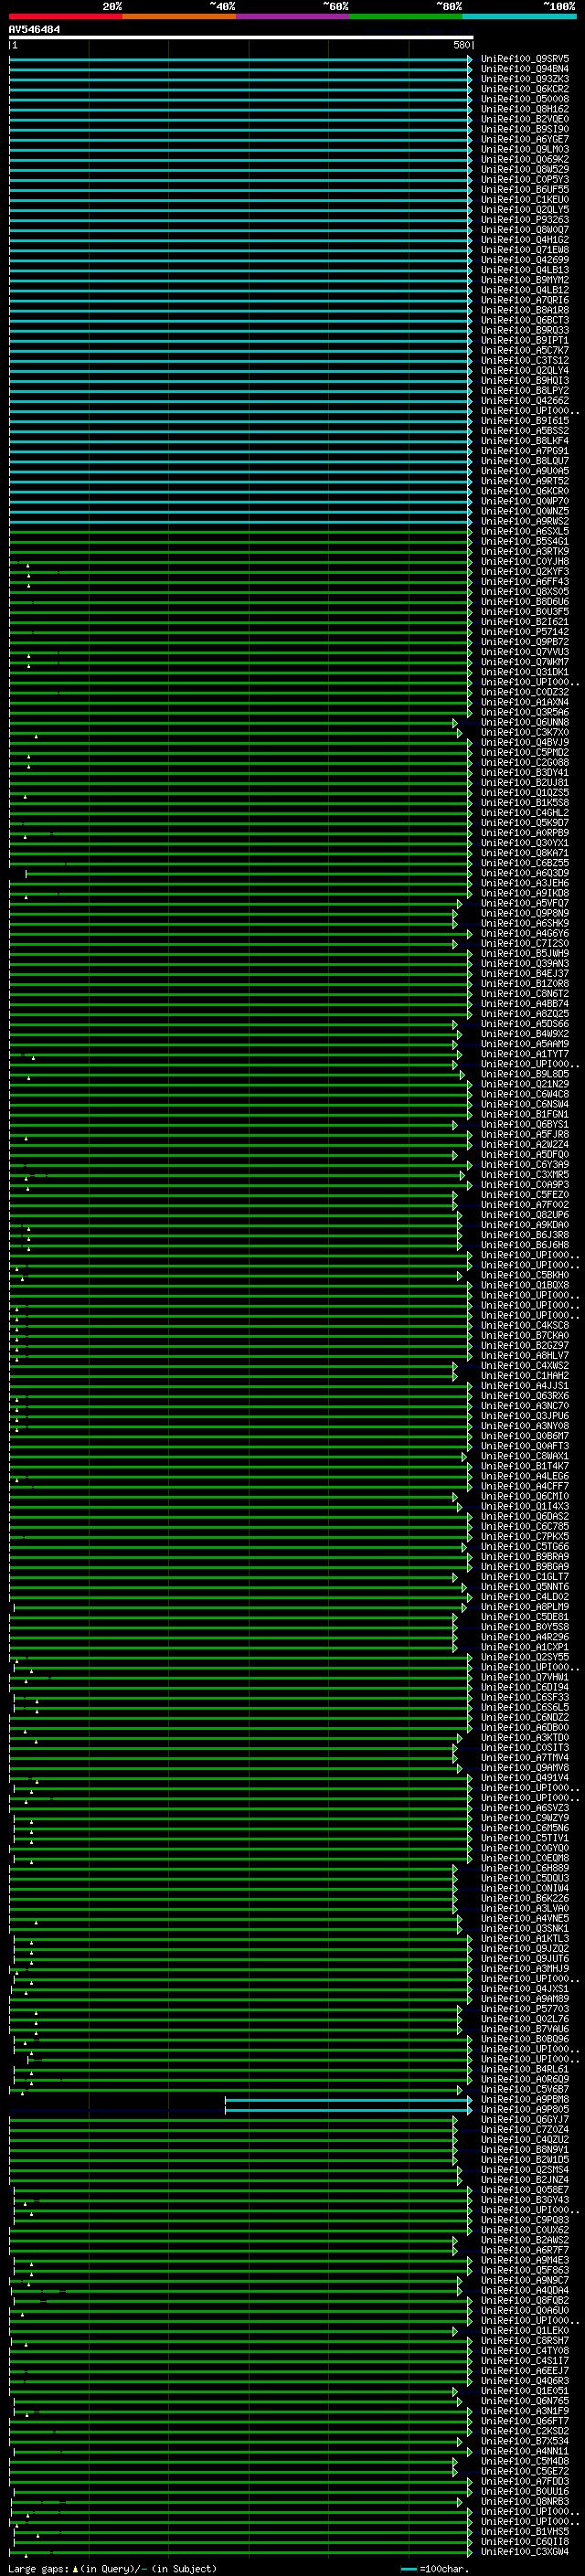Select the UniRef100_B8N9V1 label
Screen dimensions: 585x2576
(525, 2149)
